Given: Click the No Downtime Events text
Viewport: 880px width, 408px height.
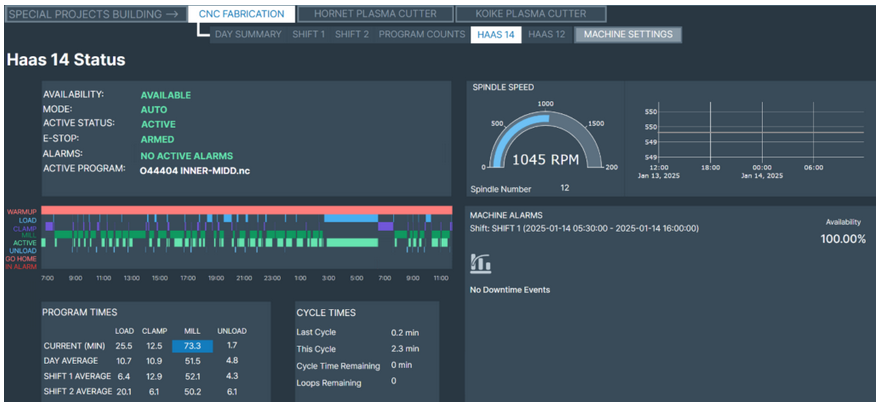Looking at the screenshot, I should coord(510,290).
